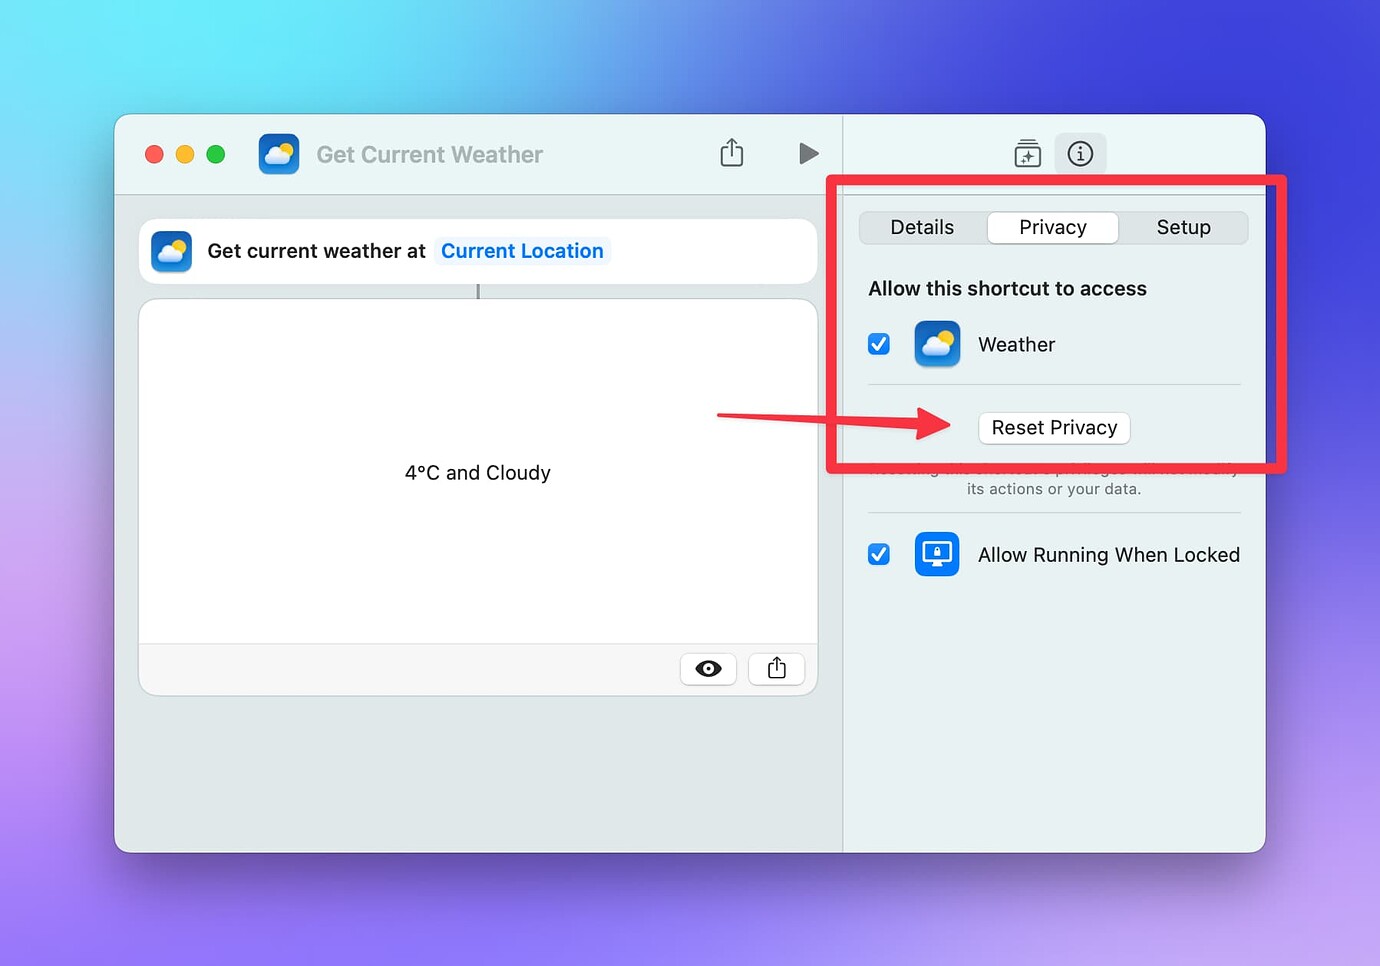
Task: Click the share icon in the title bar
Action: tap(732, 153)
